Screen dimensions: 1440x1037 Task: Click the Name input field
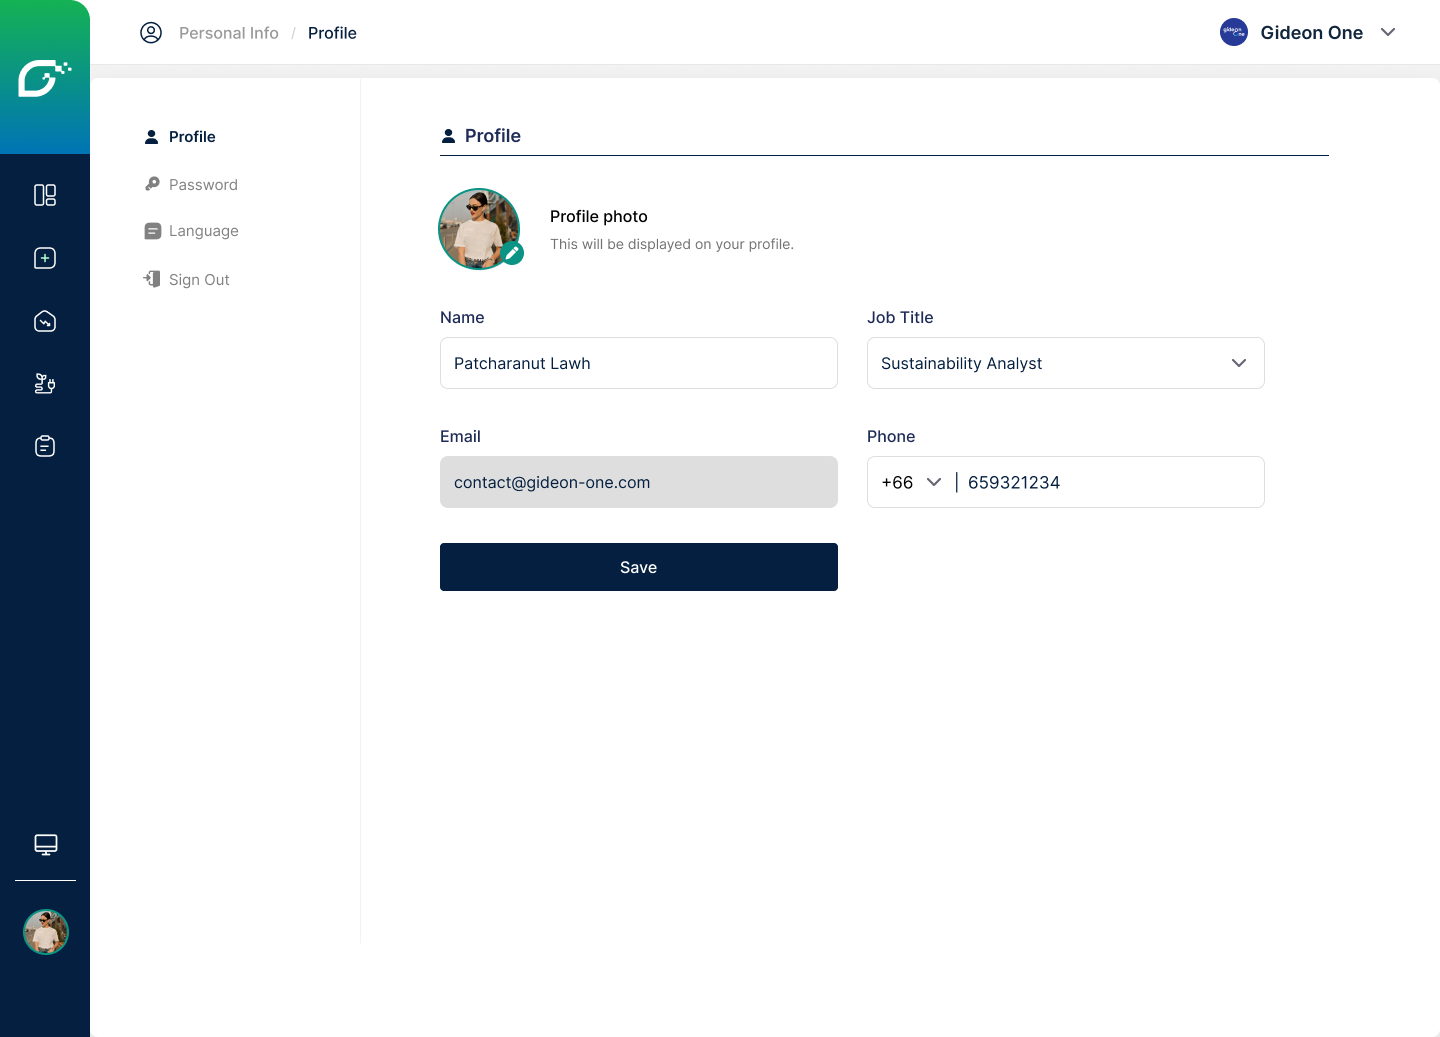[x=638, y=363]
